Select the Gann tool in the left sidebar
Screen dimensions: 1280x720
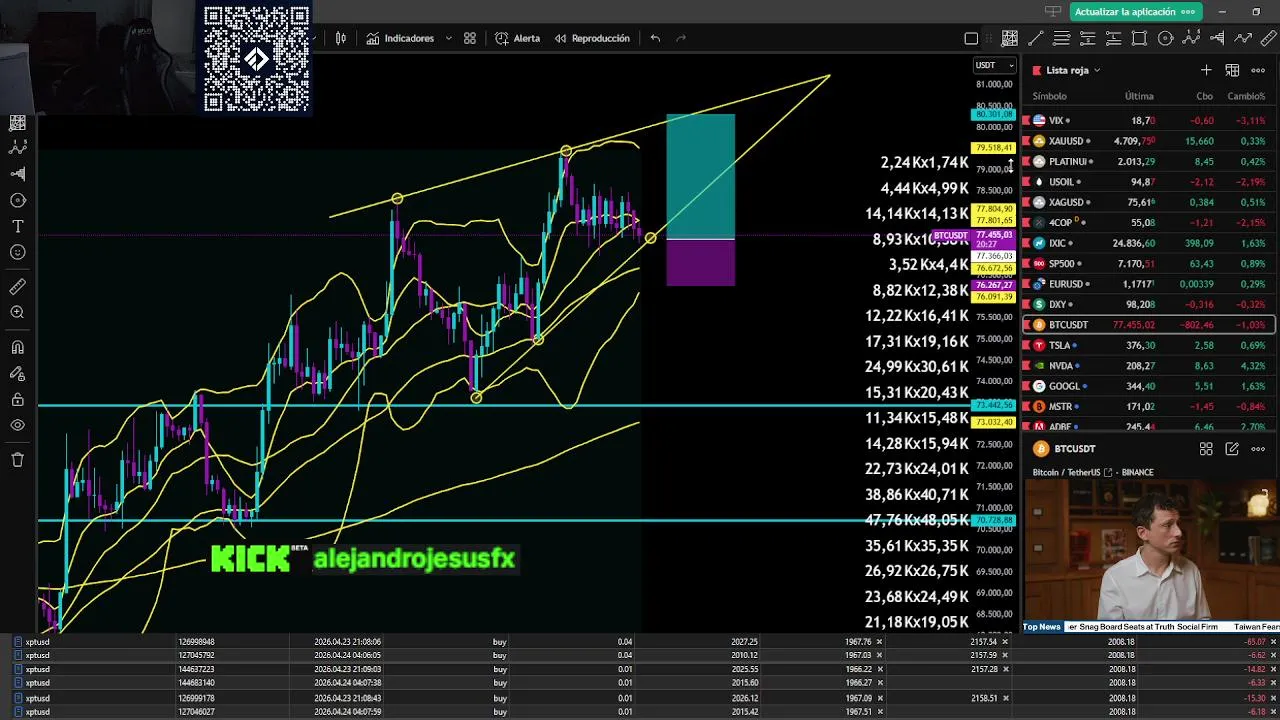point(18,122)
